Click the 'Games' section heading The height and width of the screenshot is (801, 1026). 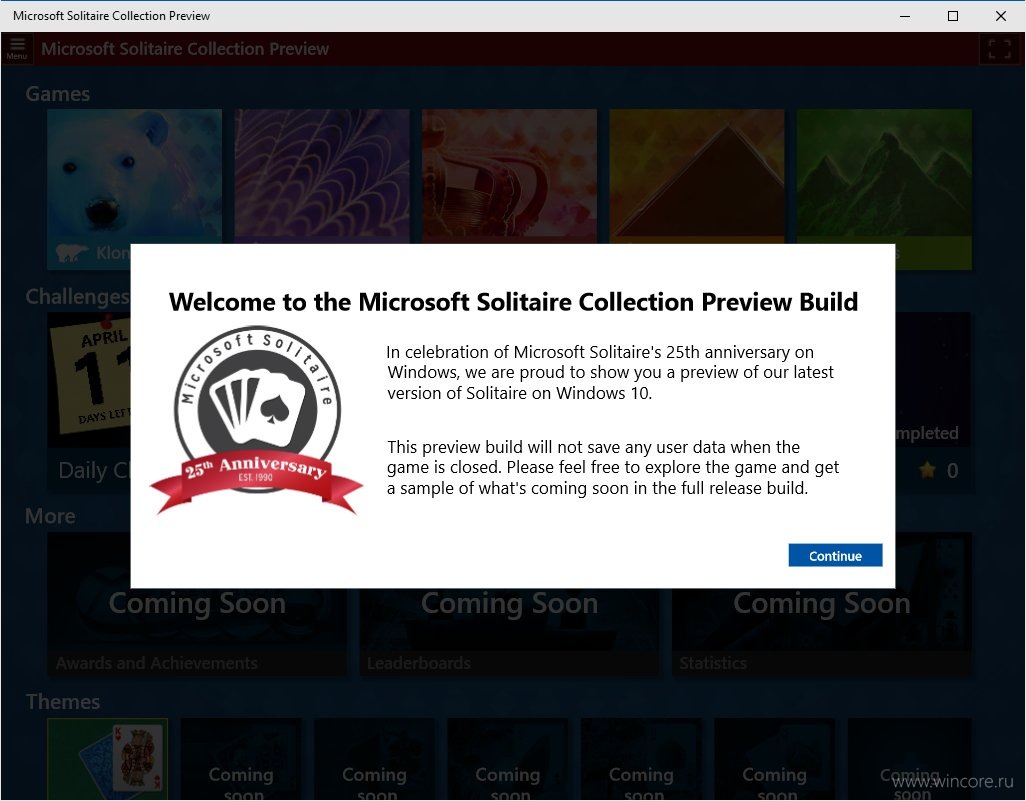pos(58,94)
